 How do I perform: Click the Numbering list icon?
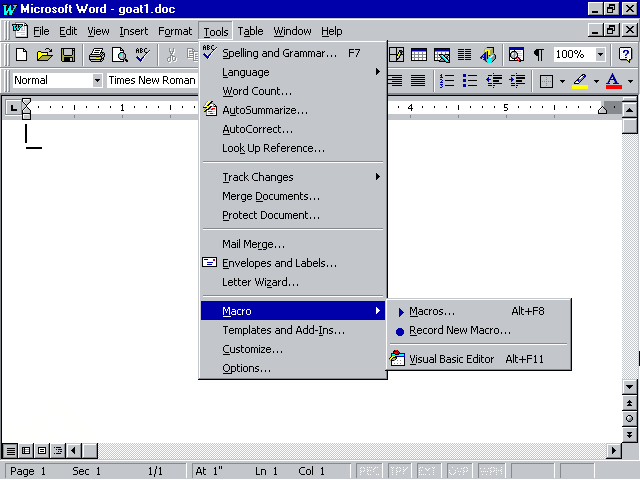pyautogui.click(x=447, y=80)
